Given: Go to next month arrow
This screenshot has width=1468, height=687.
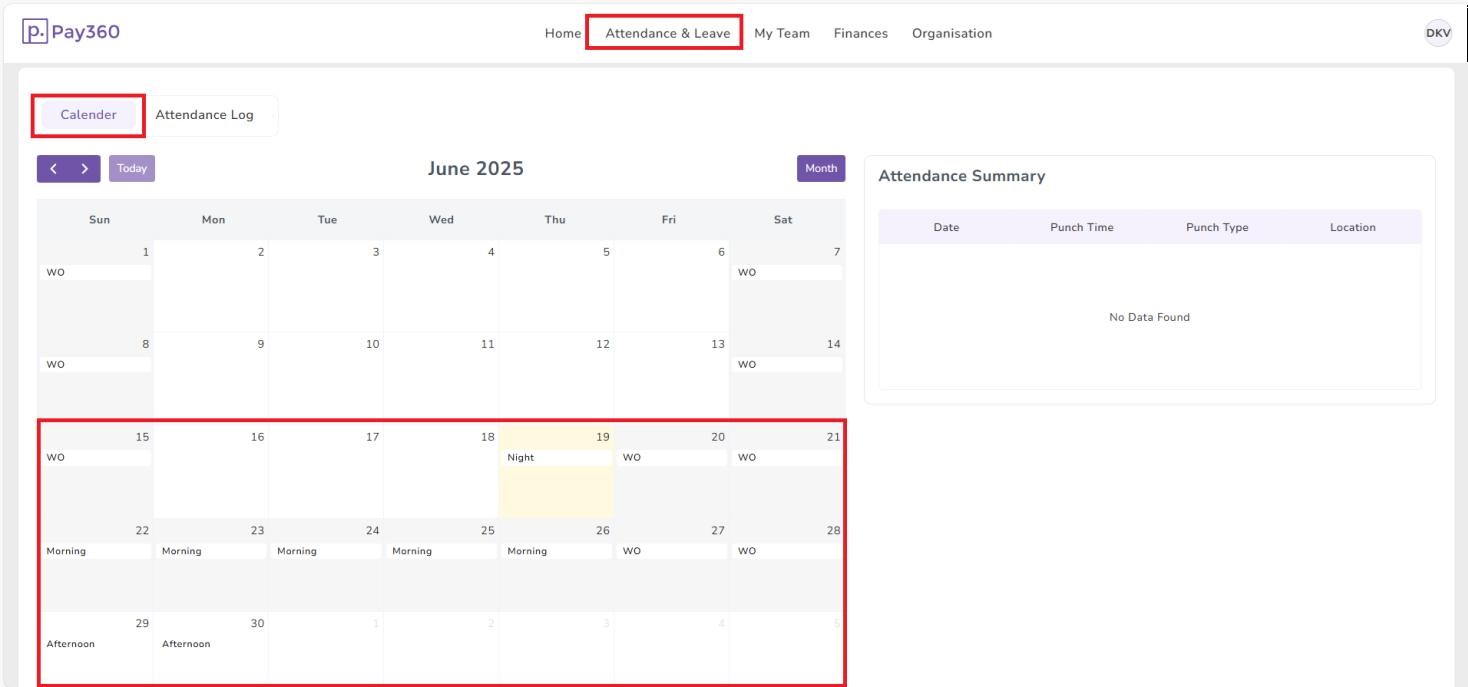Looking at the screenshot, I should pos(85,169).
